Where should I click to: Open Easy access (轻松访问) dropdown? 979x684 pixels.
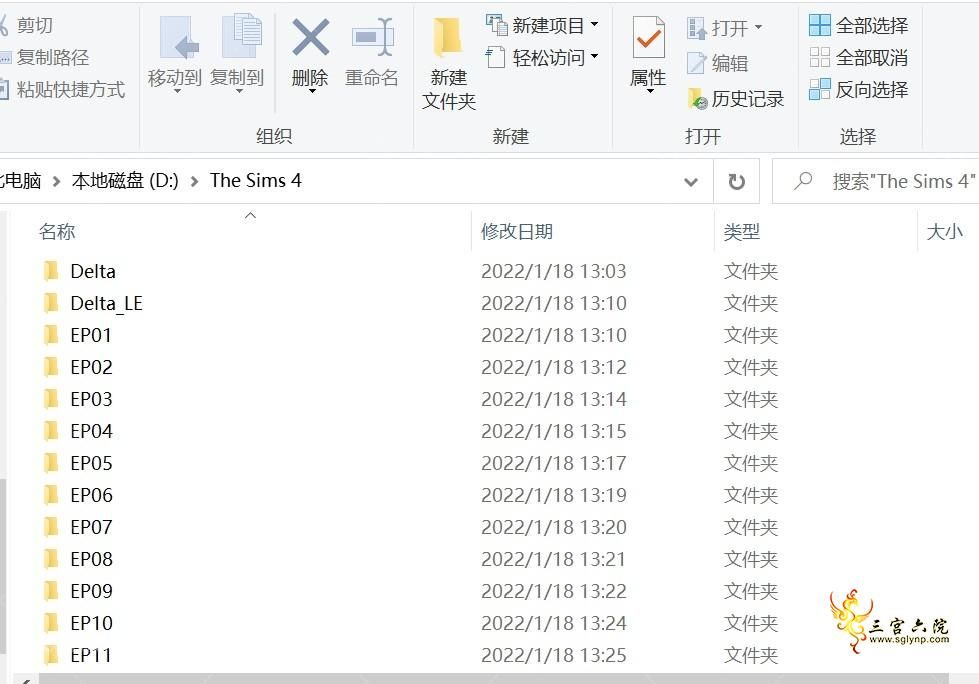coord(542,57)
